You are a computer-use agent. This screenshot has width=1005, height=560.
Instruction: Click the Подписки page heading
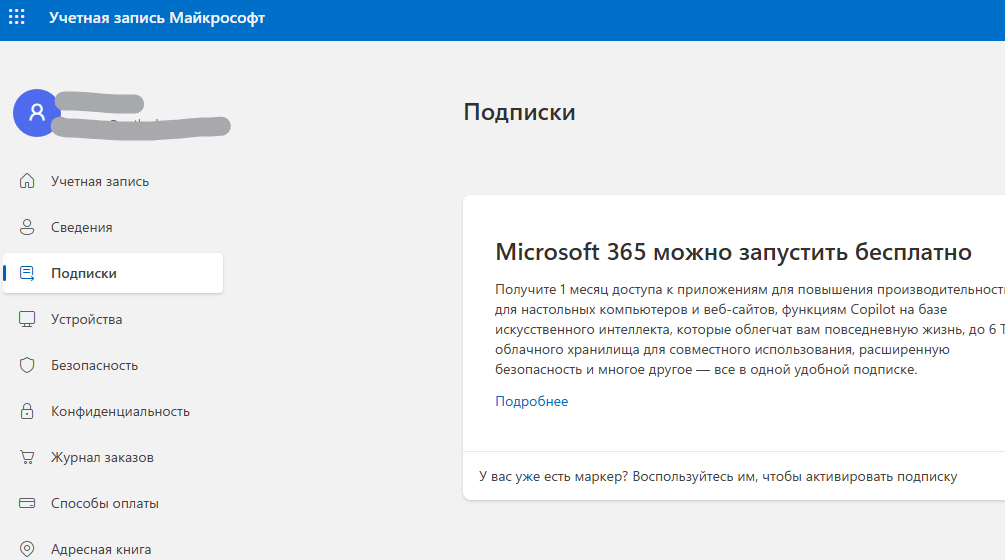pos(519,112)
